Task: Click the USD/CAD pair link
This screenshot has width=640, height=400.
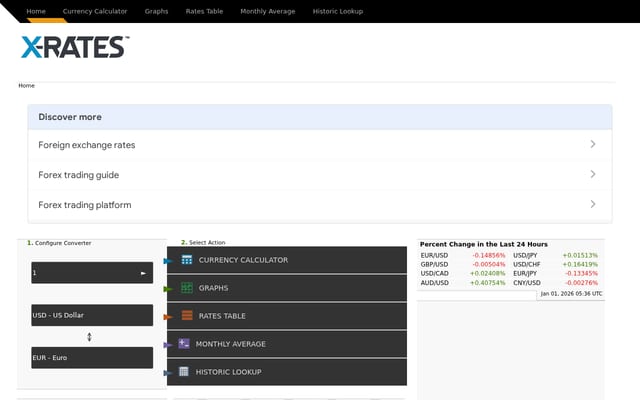Action: [435, 273]
